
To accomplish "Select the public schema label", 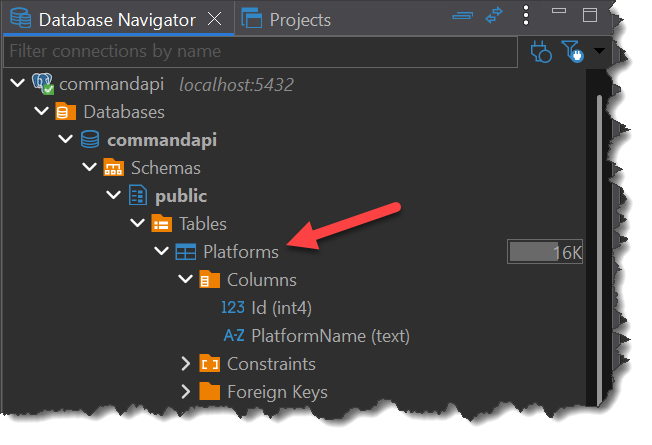I will pos(181,196).
